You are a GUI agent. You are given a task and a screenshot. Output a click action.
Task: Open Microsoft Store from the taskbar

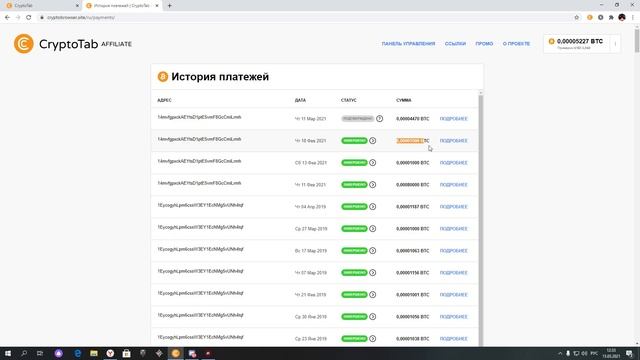(127, 353)
